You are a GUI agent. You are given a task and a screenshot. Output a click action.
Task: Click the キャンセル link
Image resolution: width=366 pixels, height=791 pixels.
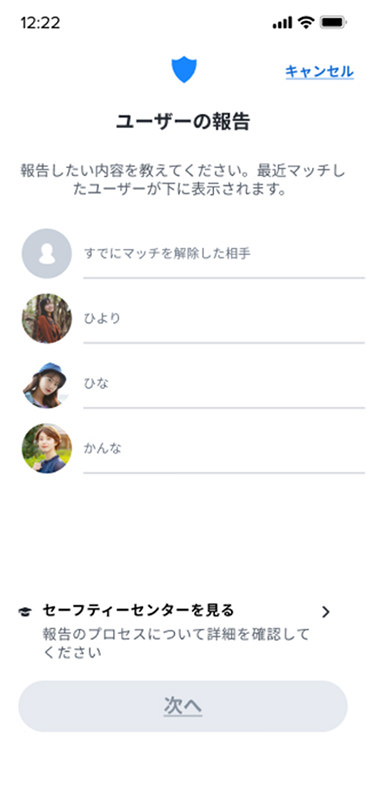(x=320, y=72)
